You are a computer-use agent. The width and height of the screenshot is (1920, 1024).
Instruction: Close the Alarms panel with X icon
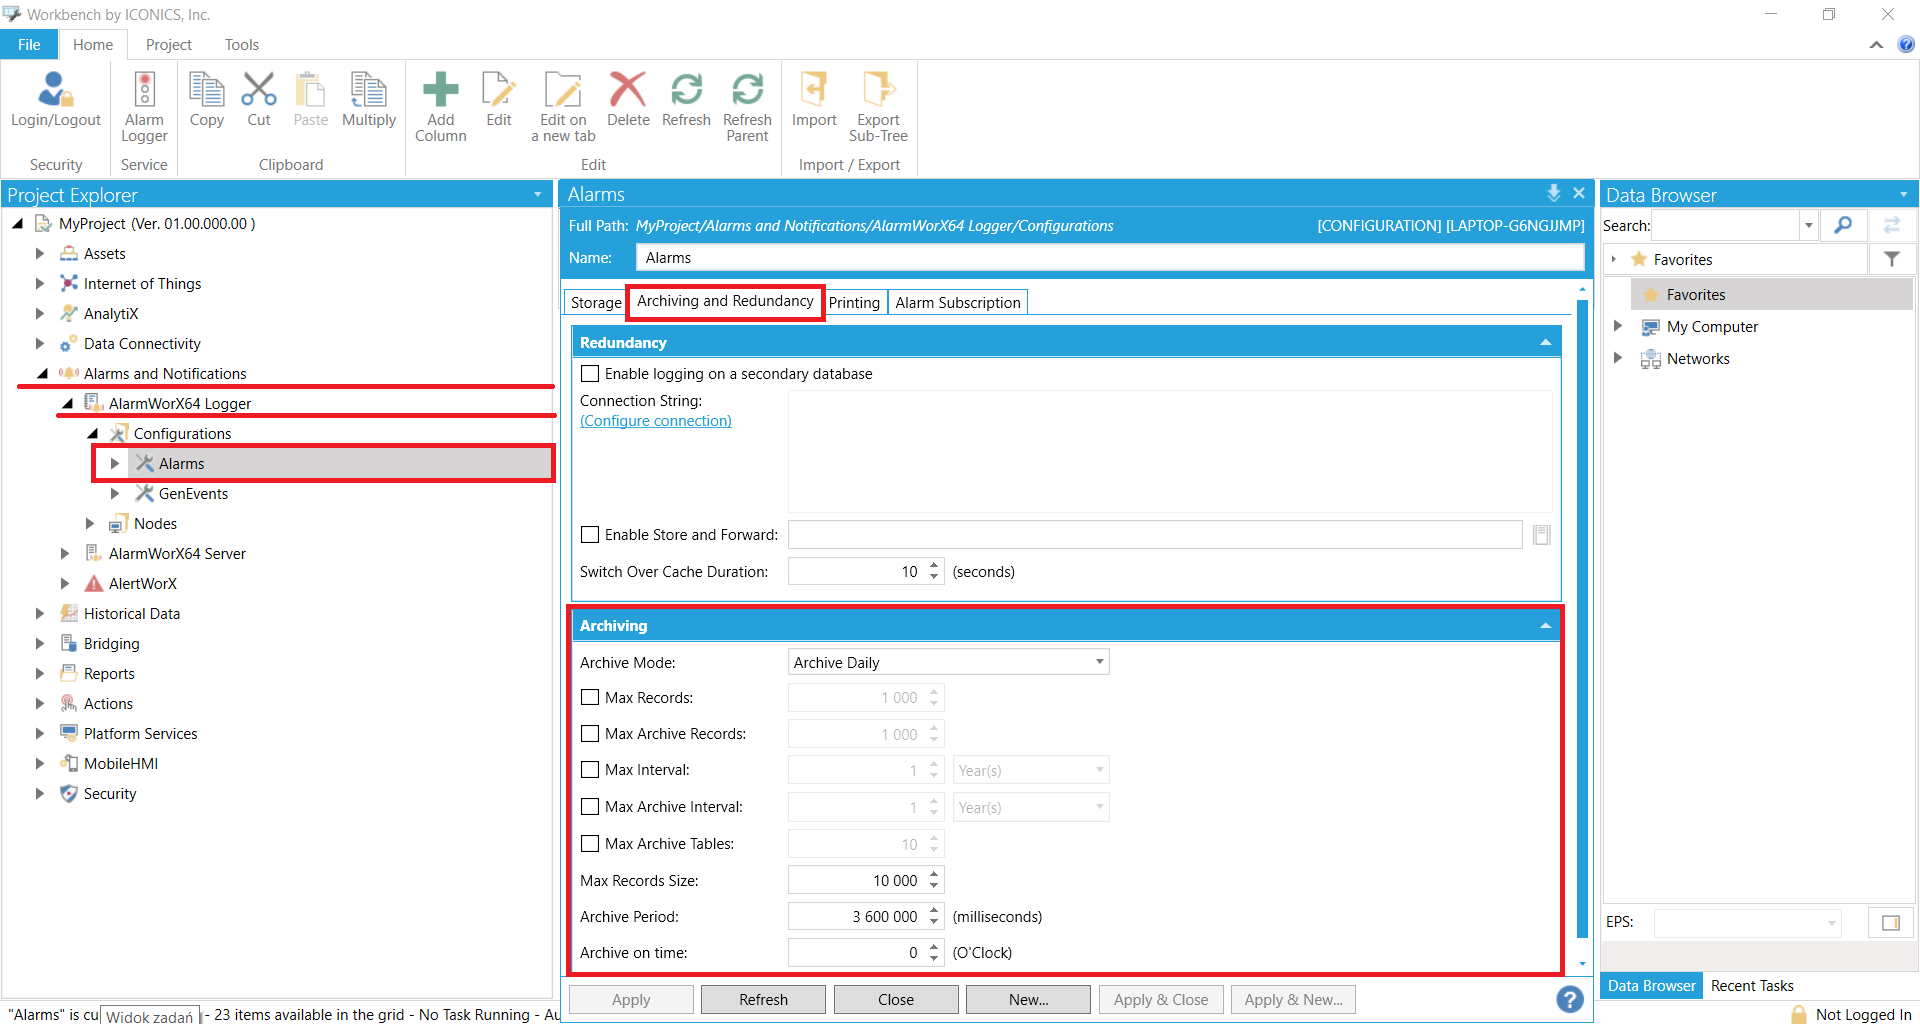1579,193
